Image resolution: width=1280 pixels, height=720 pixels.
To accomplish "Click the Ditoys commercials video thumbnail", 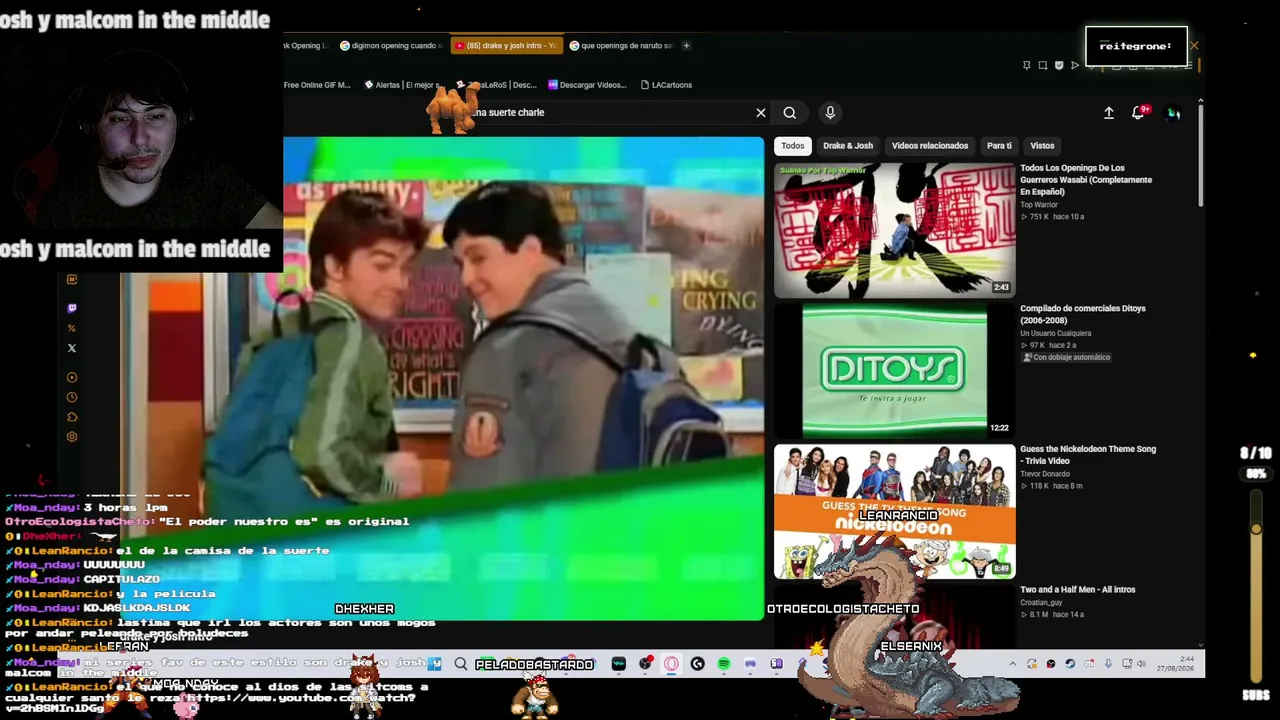I will (x=894, y=371).
